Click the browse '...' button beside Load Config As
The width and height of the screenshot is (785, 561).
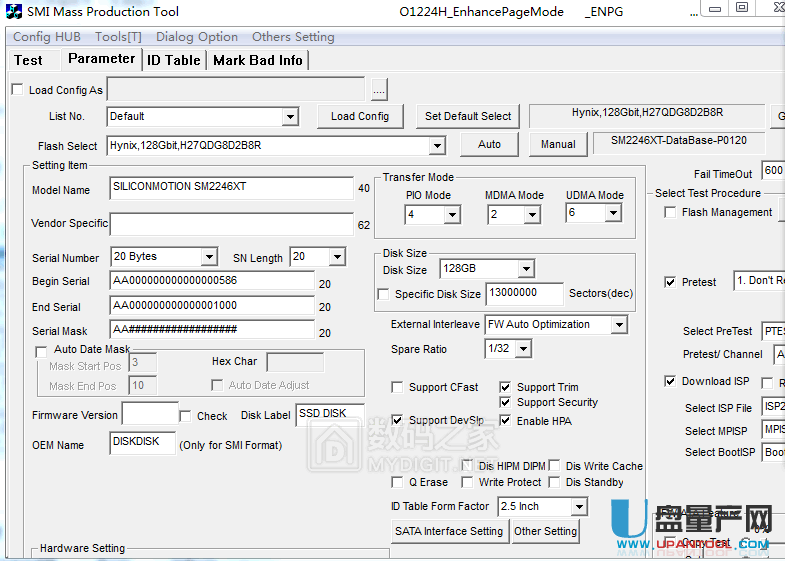tap(379, 90)
